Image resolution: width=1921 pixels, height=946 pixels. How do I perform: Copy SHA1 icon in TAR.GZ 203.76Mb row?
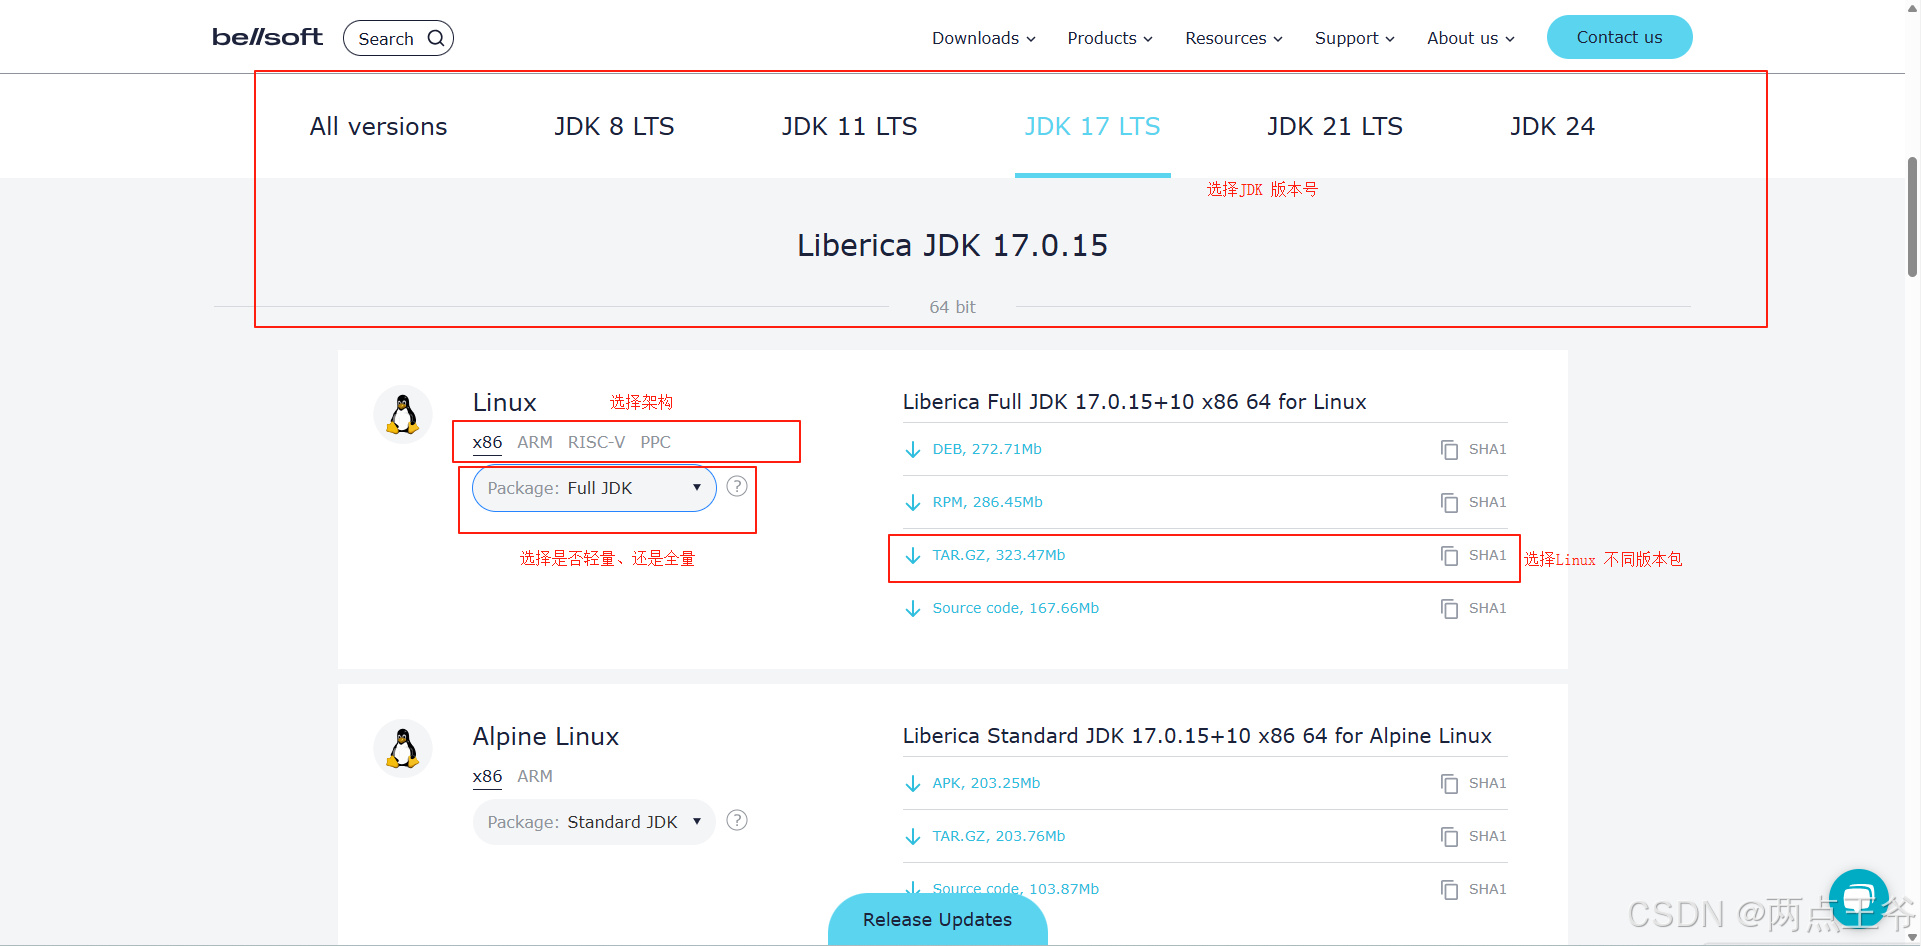click(1449, 837)
